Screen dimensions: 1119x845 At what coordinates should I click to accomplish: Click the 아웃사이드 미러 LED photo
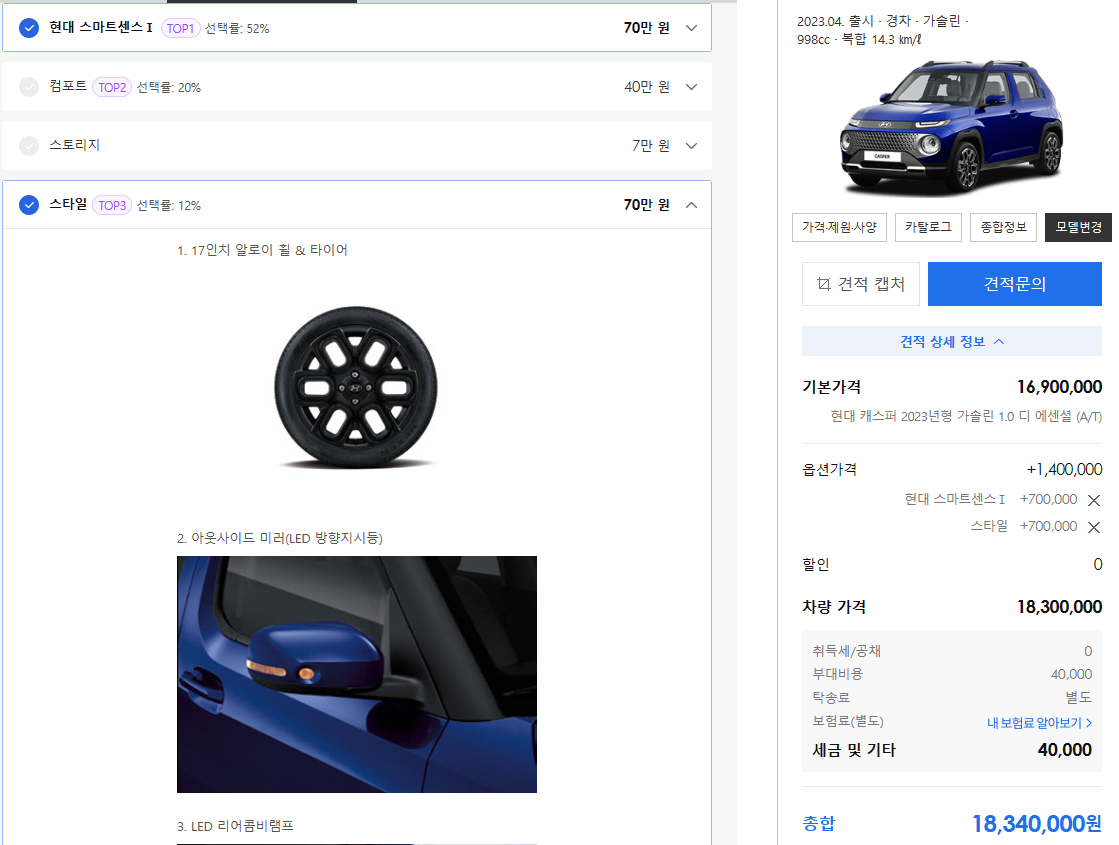(357, 674)
